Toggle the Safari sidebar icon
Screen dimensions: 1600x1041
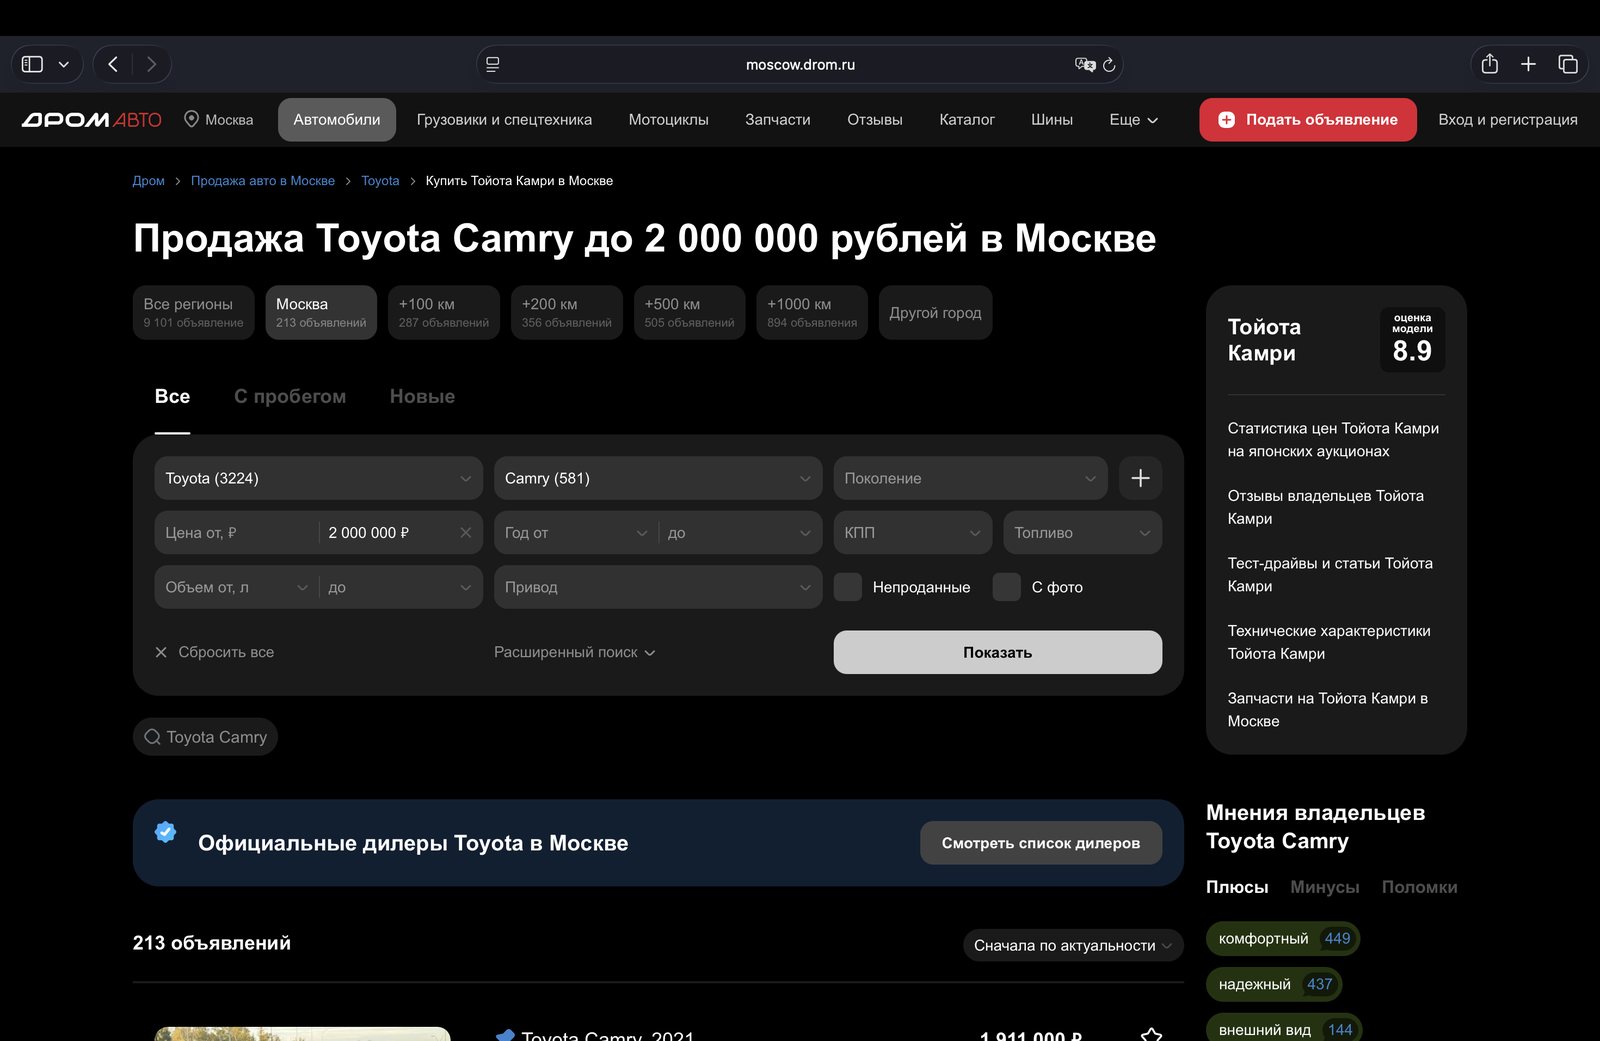tap(32, 64)
